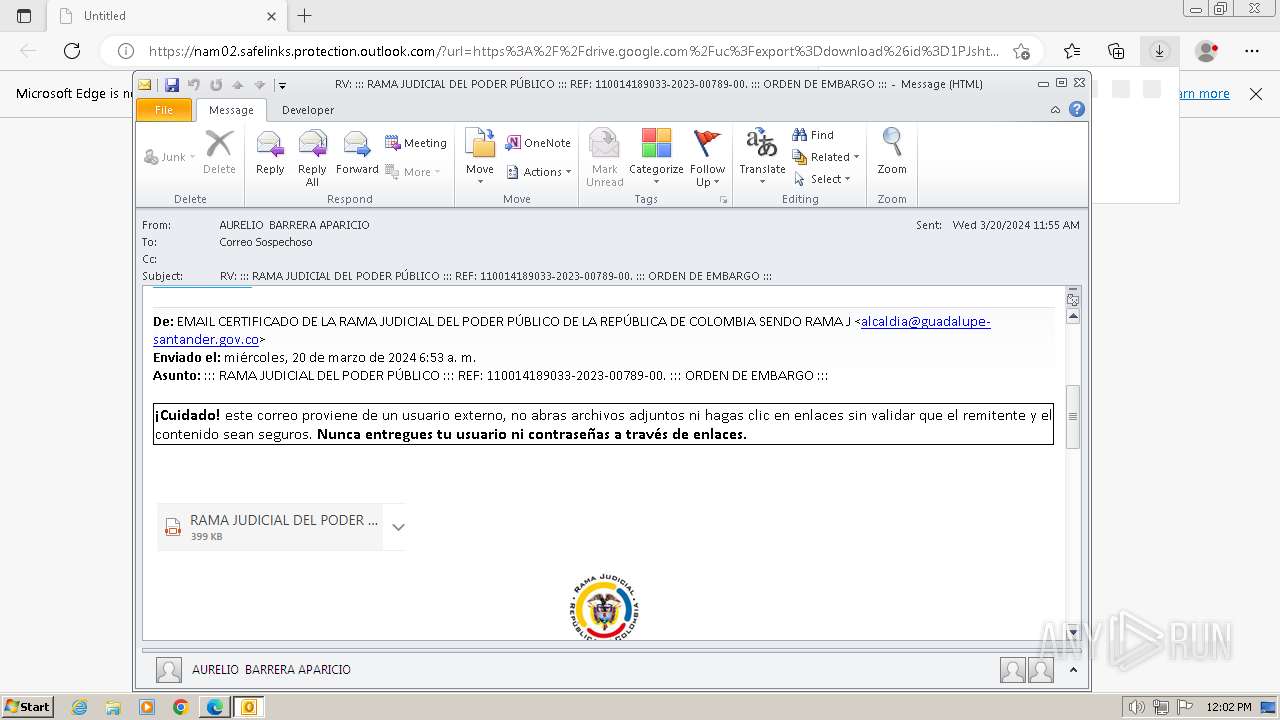Click Undo in the quick access toolbar

[194, 85]
